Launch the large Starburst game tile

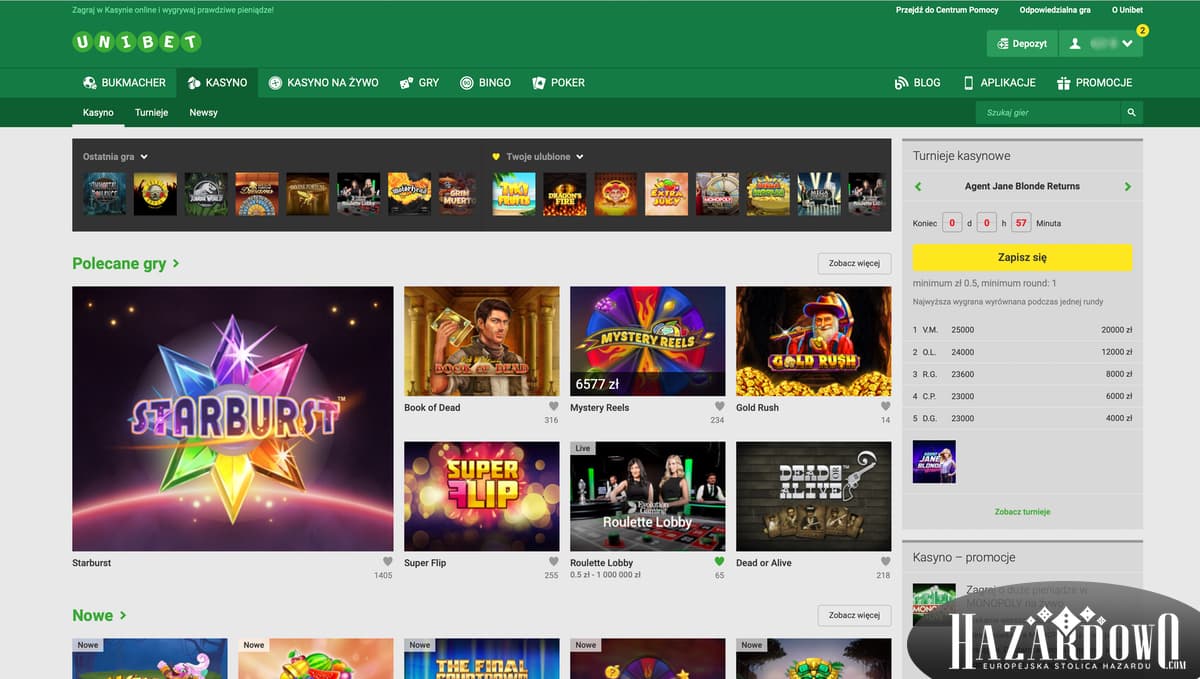click(x=232, y=419)
